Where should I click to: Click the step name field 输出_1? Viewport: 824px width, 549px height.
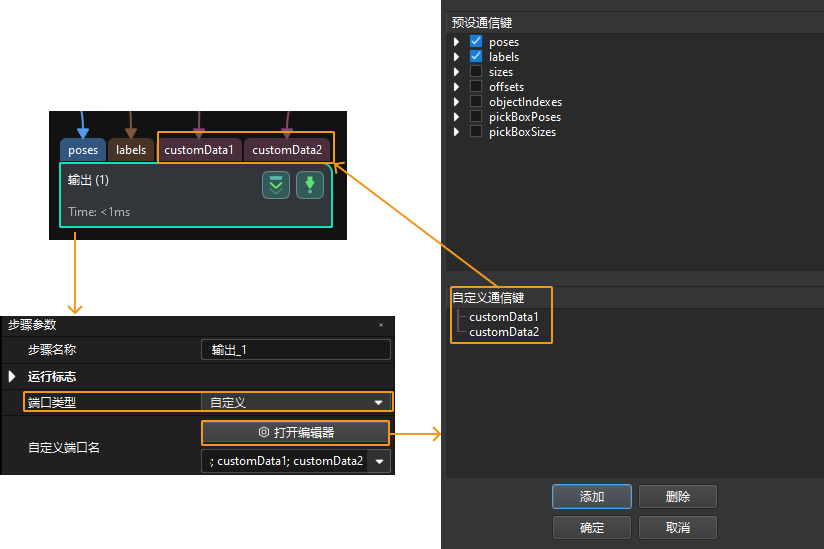pyautogui.click(x=296, y=350)
